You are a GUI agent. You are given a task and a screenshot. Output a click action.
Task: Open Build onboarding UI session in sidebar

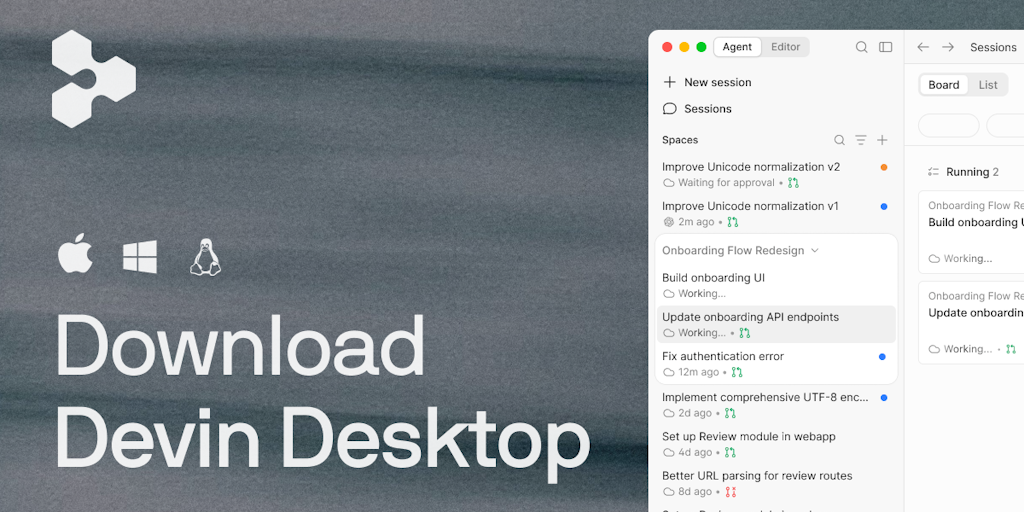click(x=776, y=285)
